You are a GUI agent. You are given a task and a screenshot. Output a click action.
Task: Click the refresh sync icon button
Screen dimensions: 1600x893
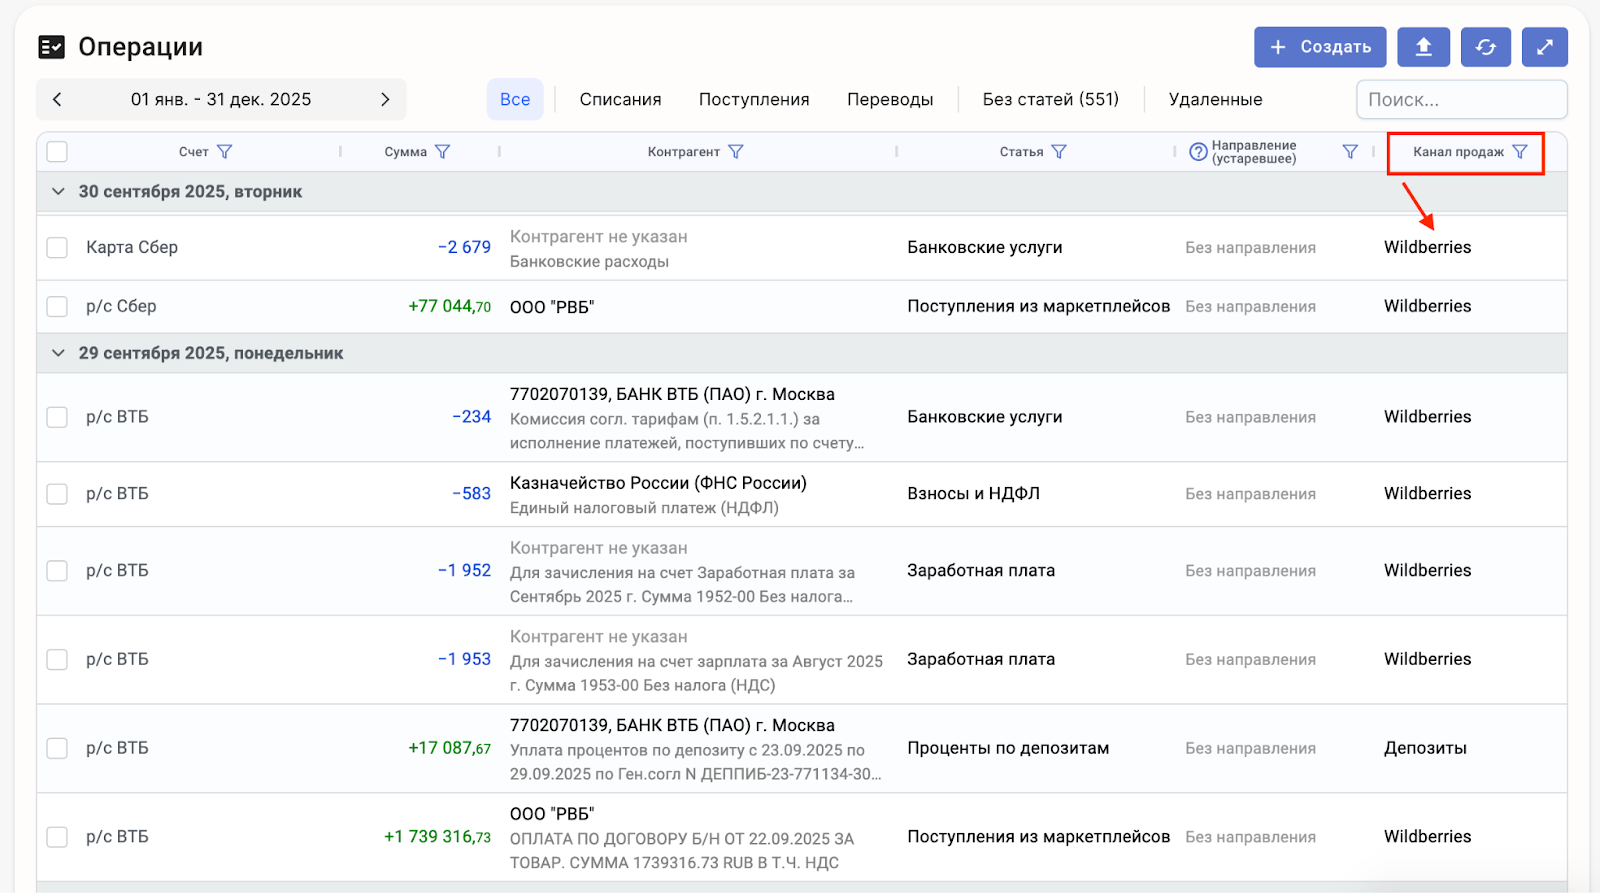coord(1485,47)
